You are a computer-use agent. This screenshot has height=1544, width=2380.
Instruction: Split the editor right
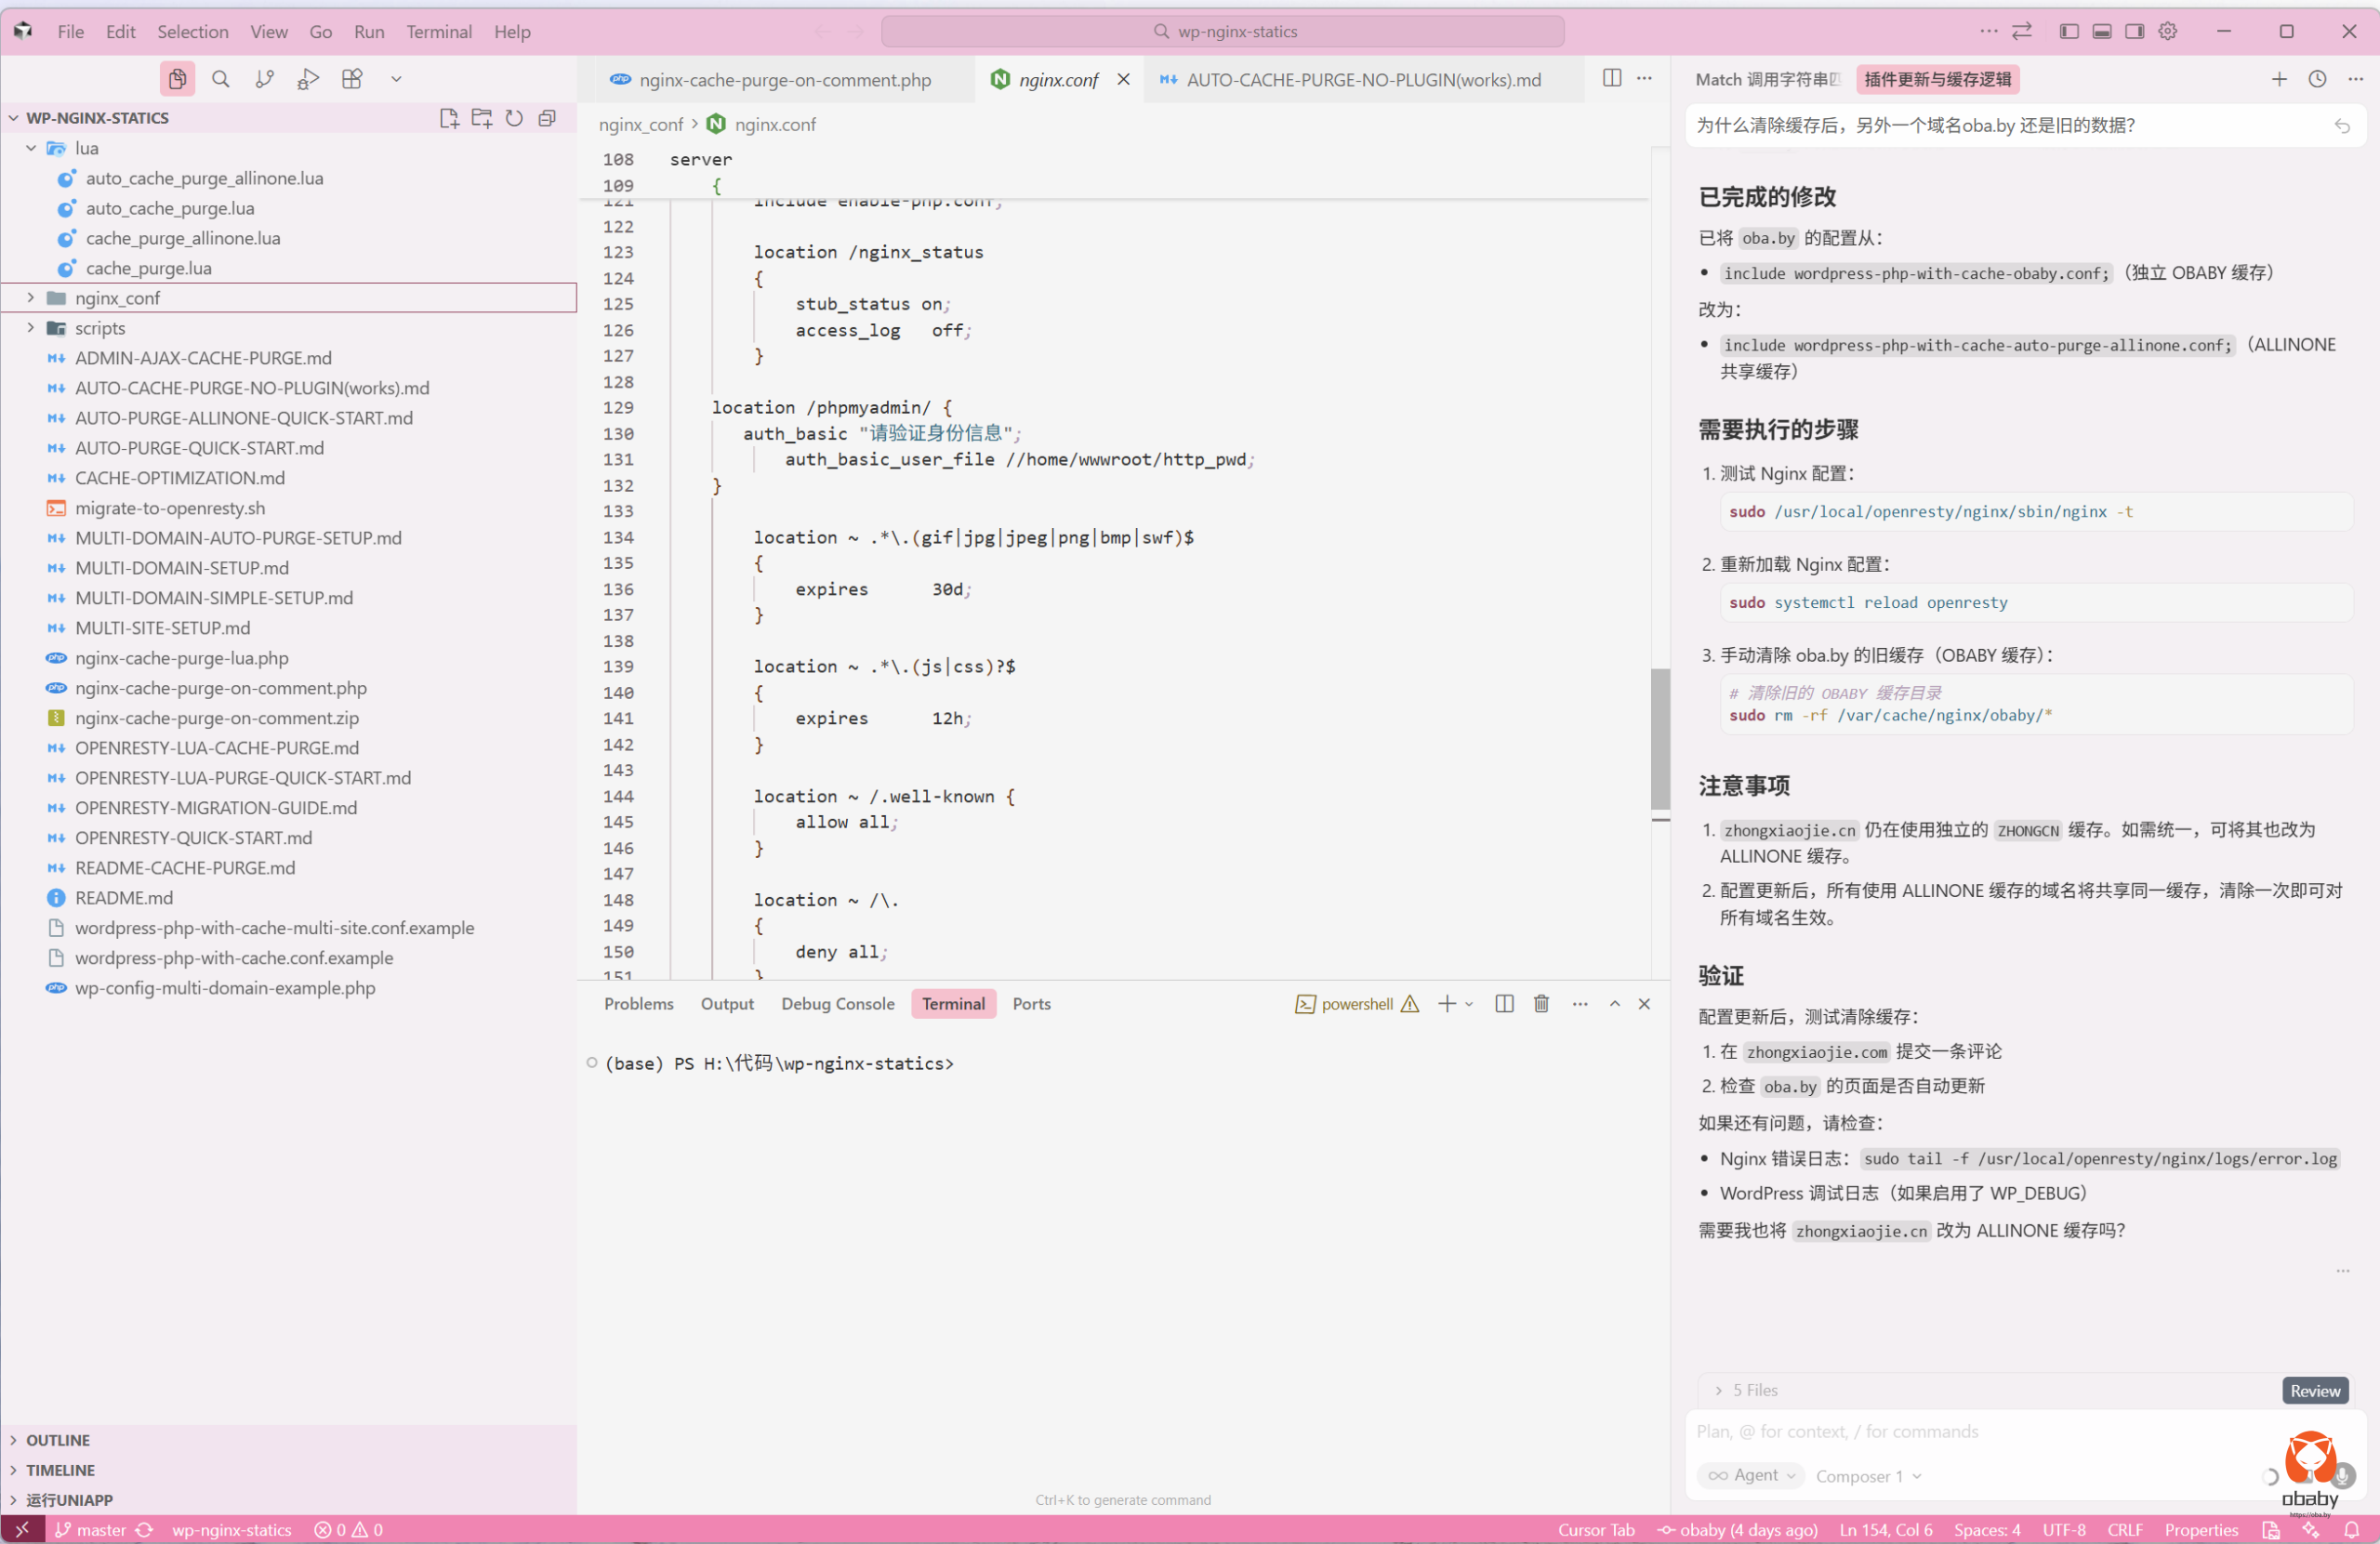(x=1611, y=78)
